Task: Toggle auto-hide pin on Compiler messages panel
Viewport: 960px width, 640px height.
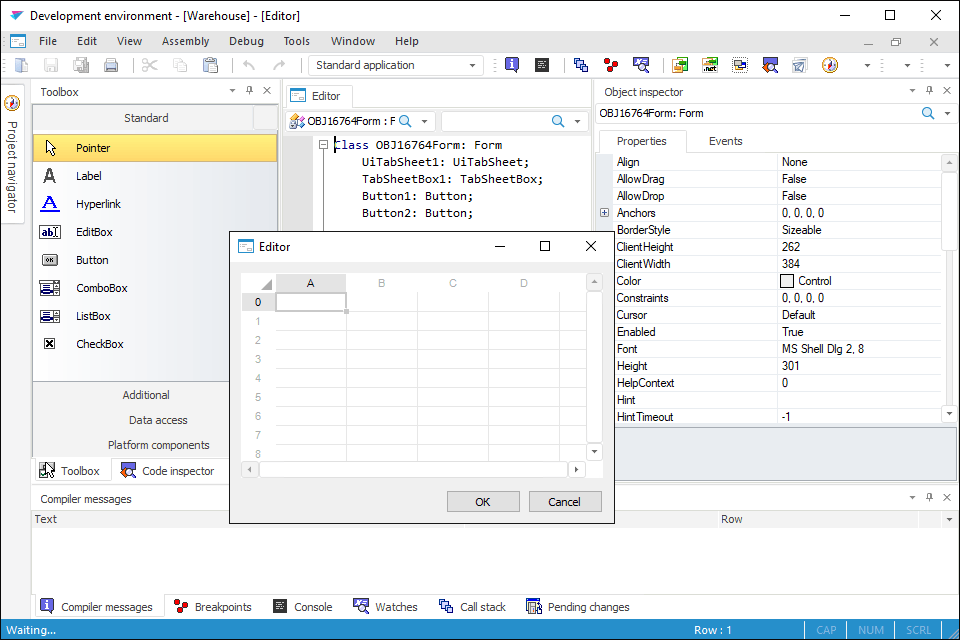Action: pos(929,498)
